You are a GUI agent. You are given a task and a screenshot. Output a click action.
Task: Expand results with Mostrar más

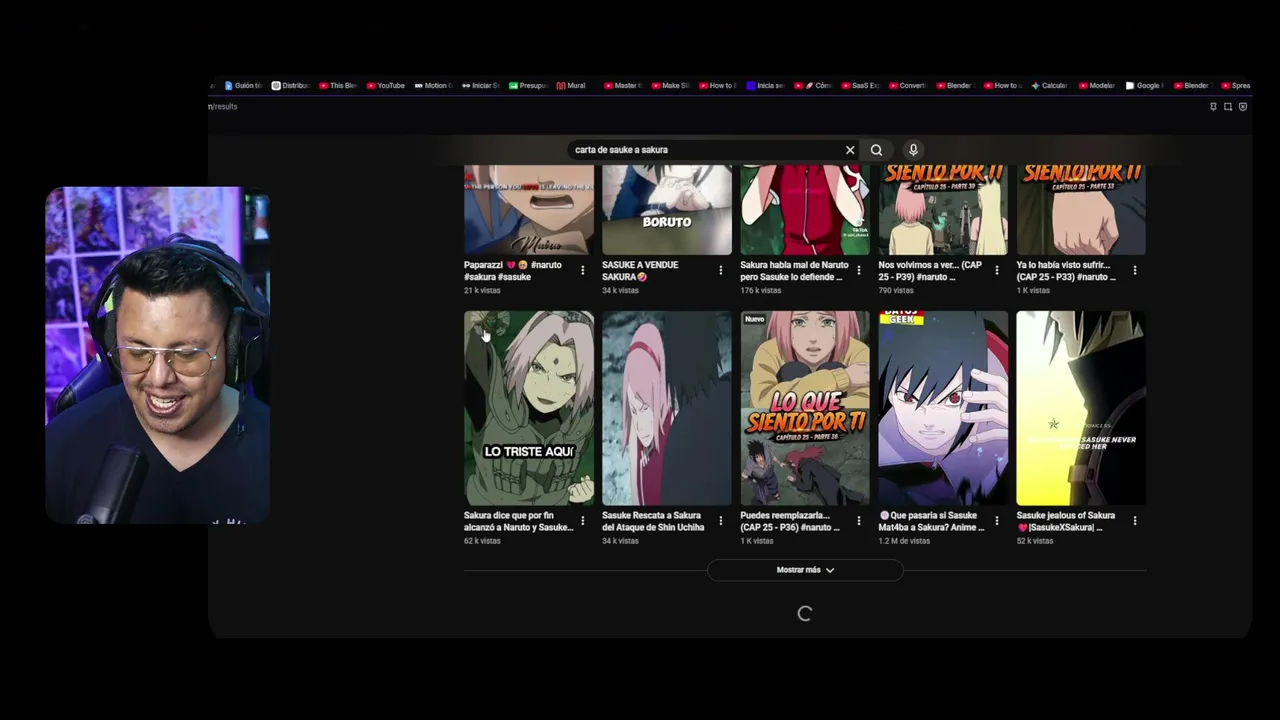click(805, 570)
